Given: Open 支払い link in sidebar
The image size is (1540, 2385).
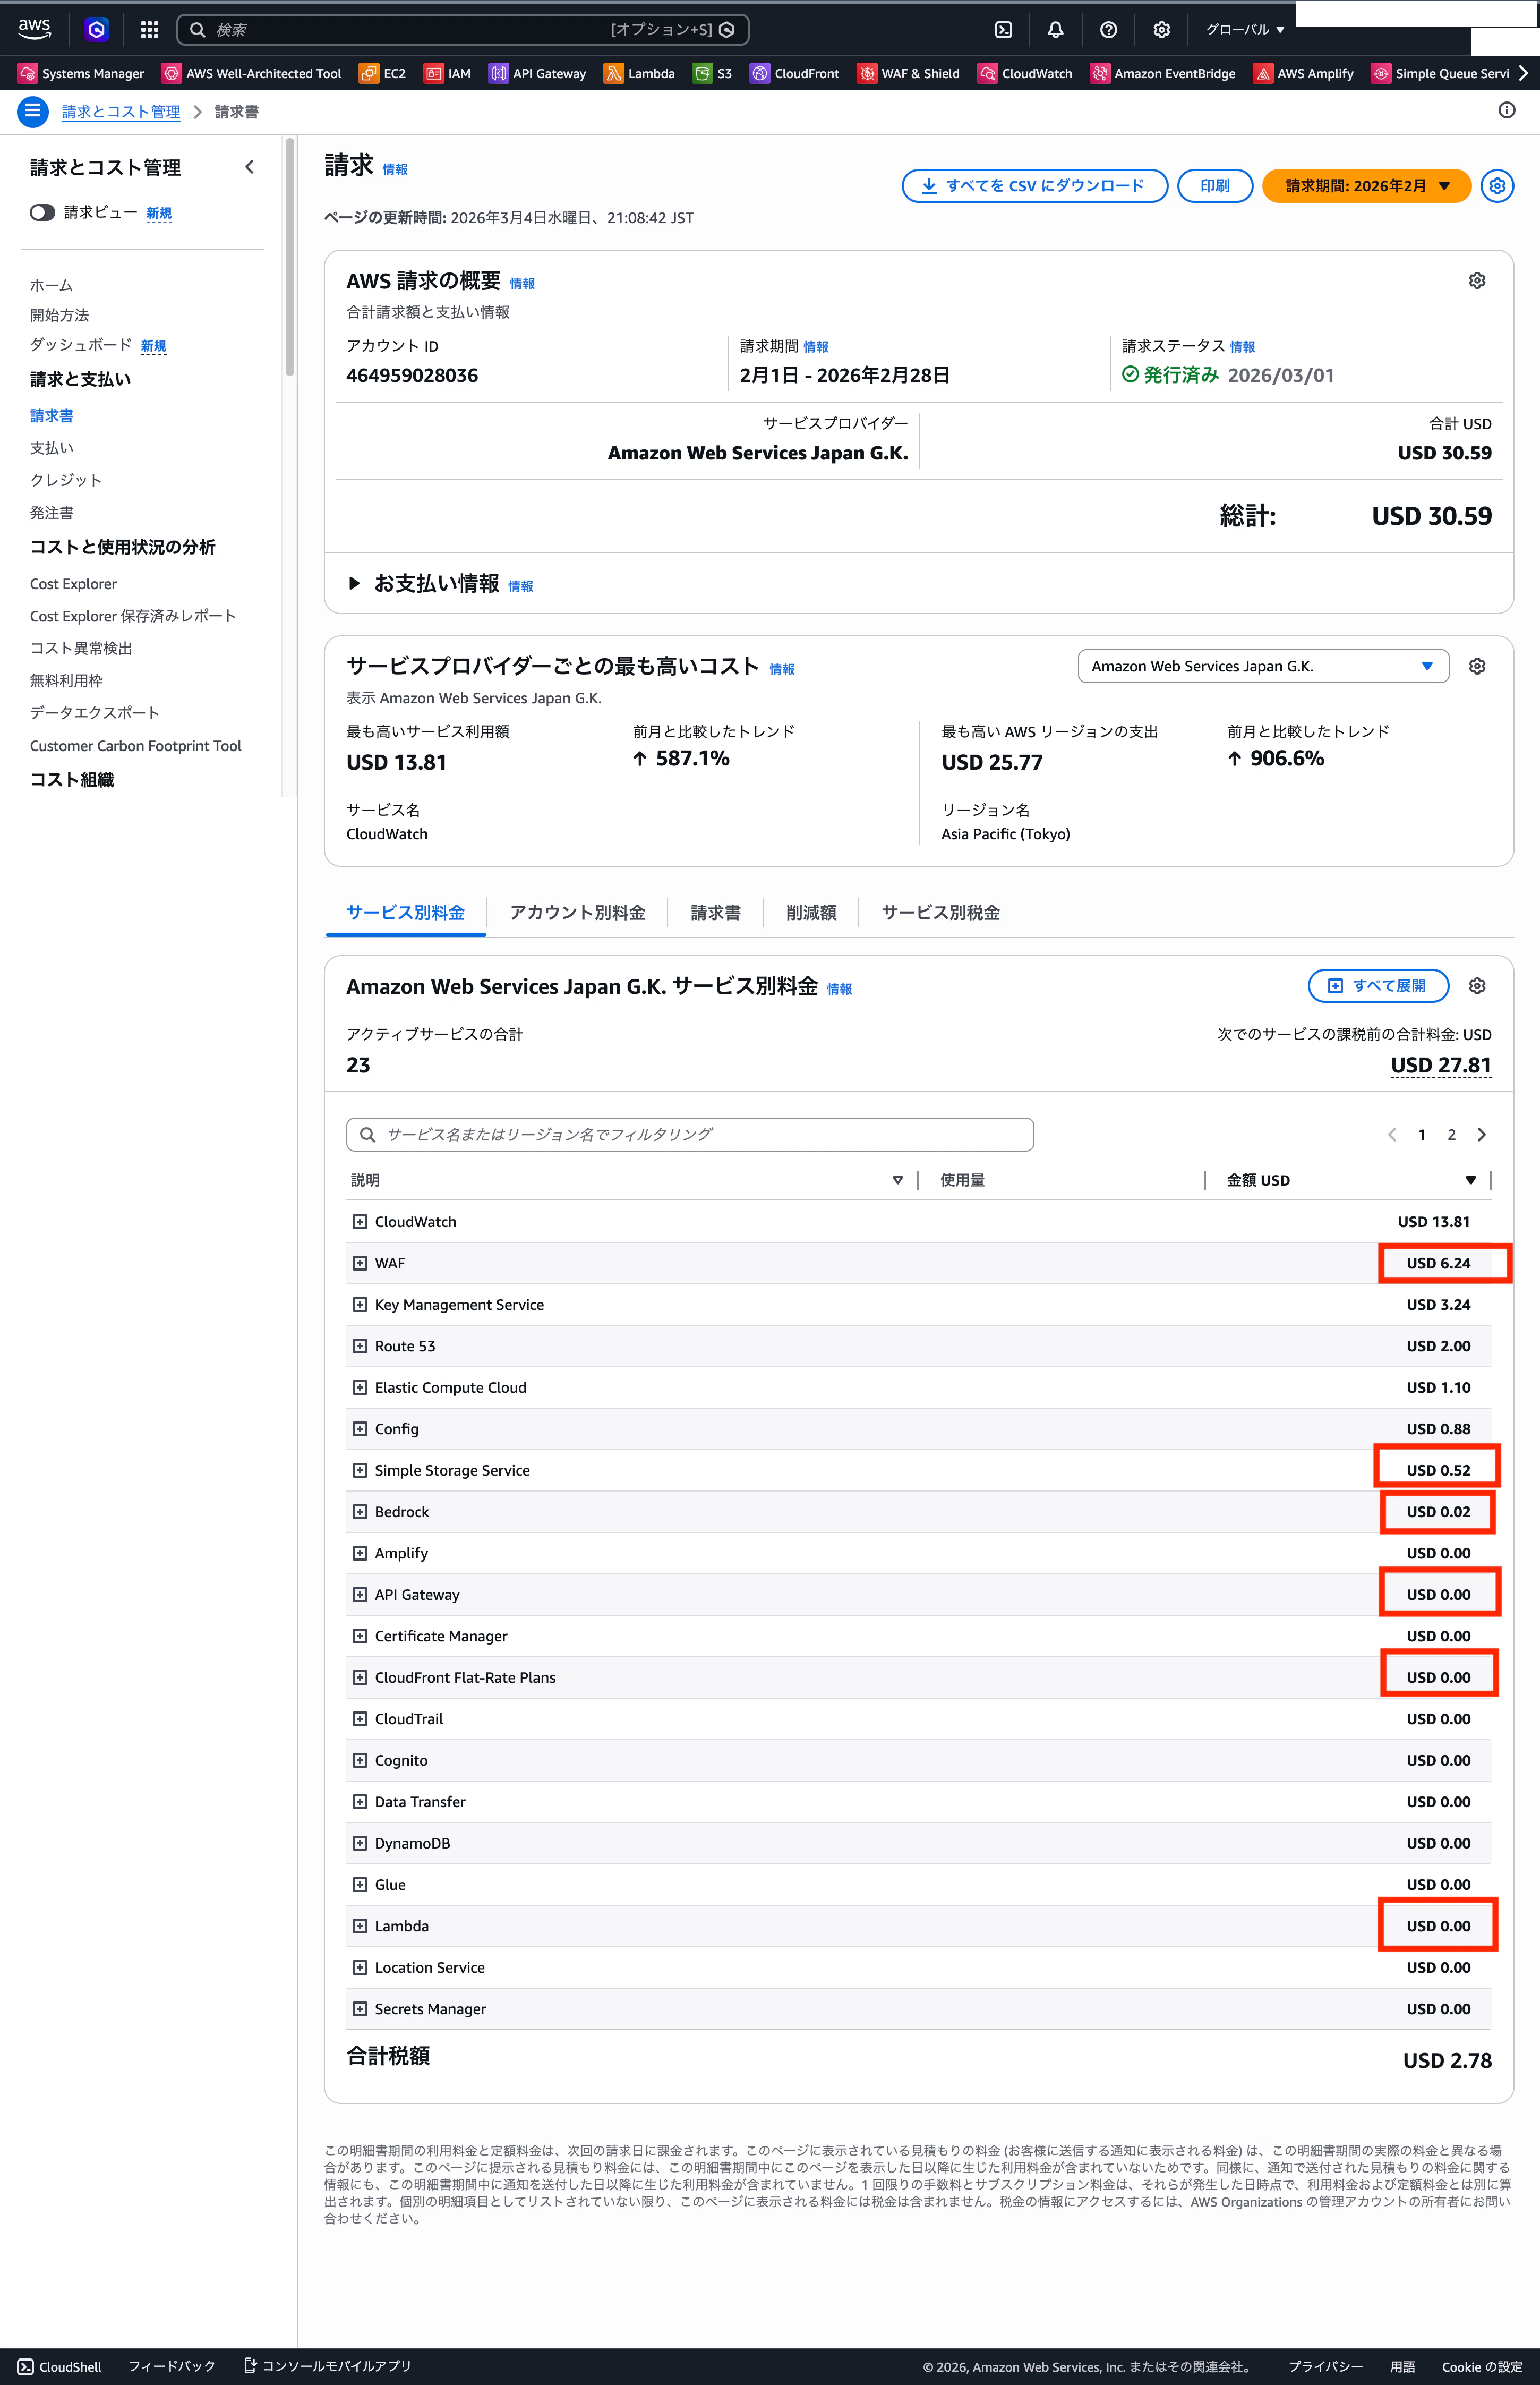Looking at the screenshot, I should [52, 448].
